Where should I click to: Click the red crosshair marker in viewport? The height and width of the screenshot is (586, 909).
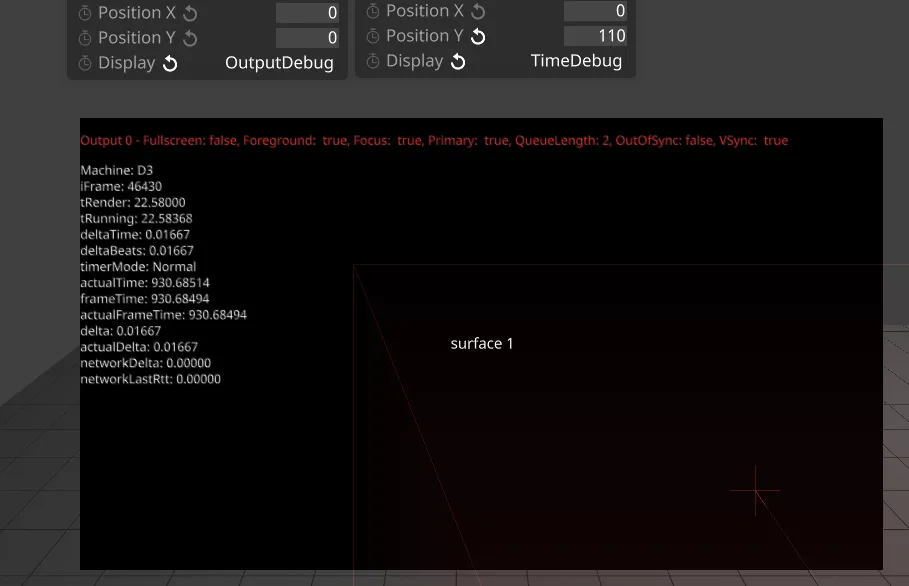tap(755, 490)
